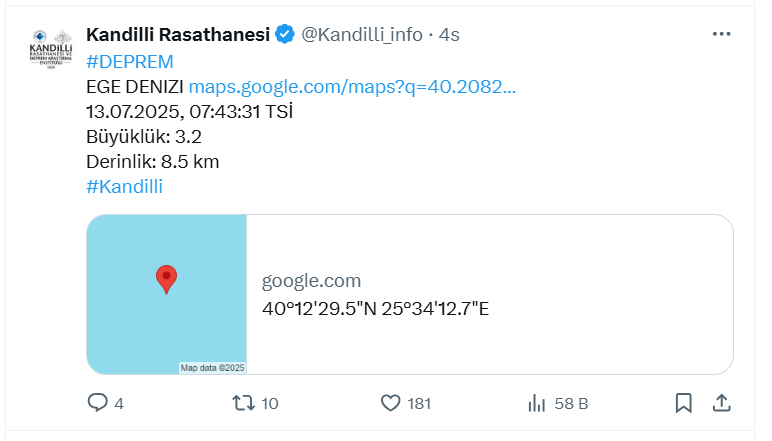This screenshot has height=441, width=772.
Task: Click the repost arrows icon
Action: 244,403
